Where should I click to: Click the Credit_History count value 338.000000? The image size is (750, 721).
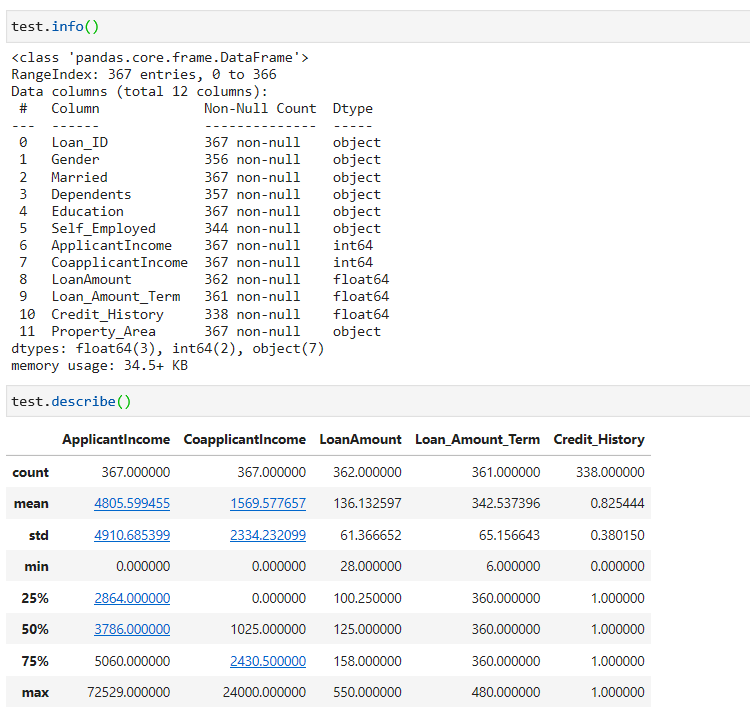tap(610, 472)
